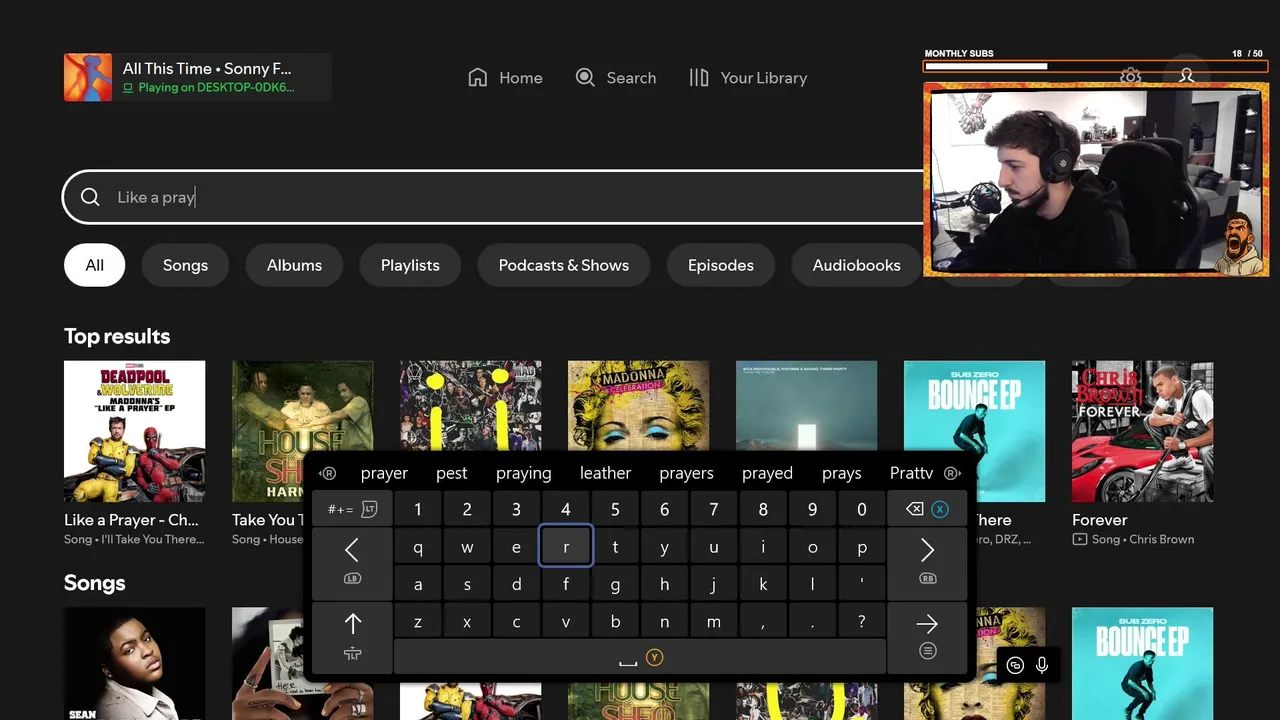Viewport: 1280px width, 720px height.
Task: Filter results by Playlists
Action: pos(410,265)
